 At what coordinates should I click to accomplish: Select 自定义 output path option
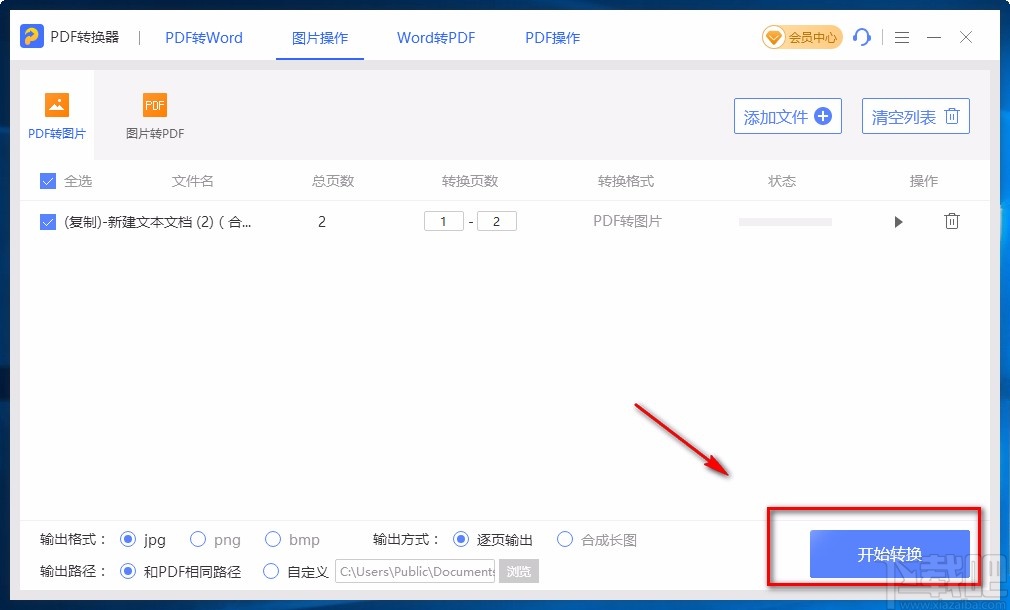point(271,571)
